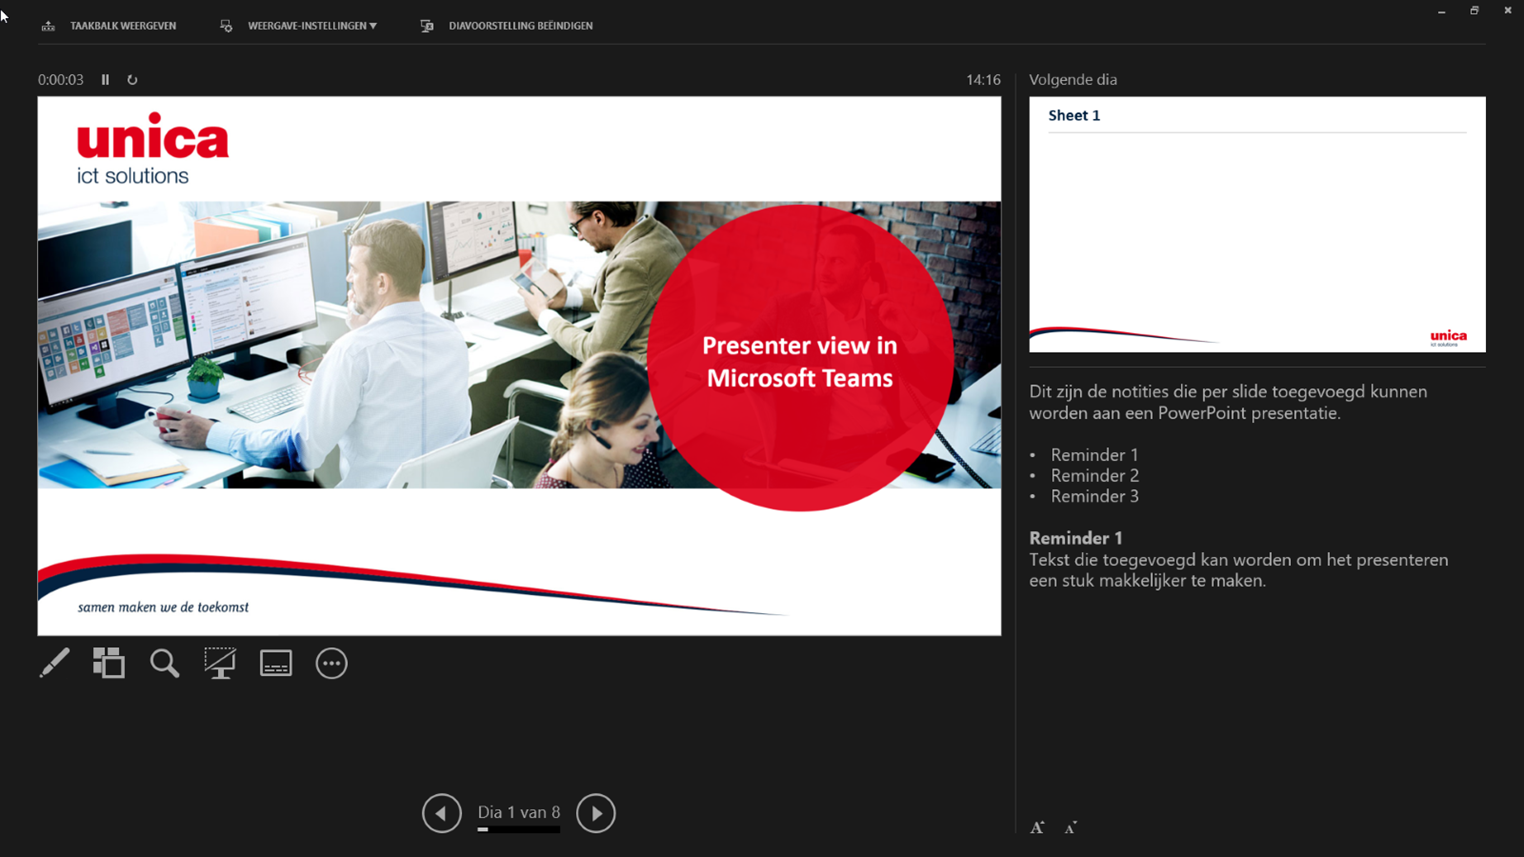Close the presenter view window

[1507, 11]
